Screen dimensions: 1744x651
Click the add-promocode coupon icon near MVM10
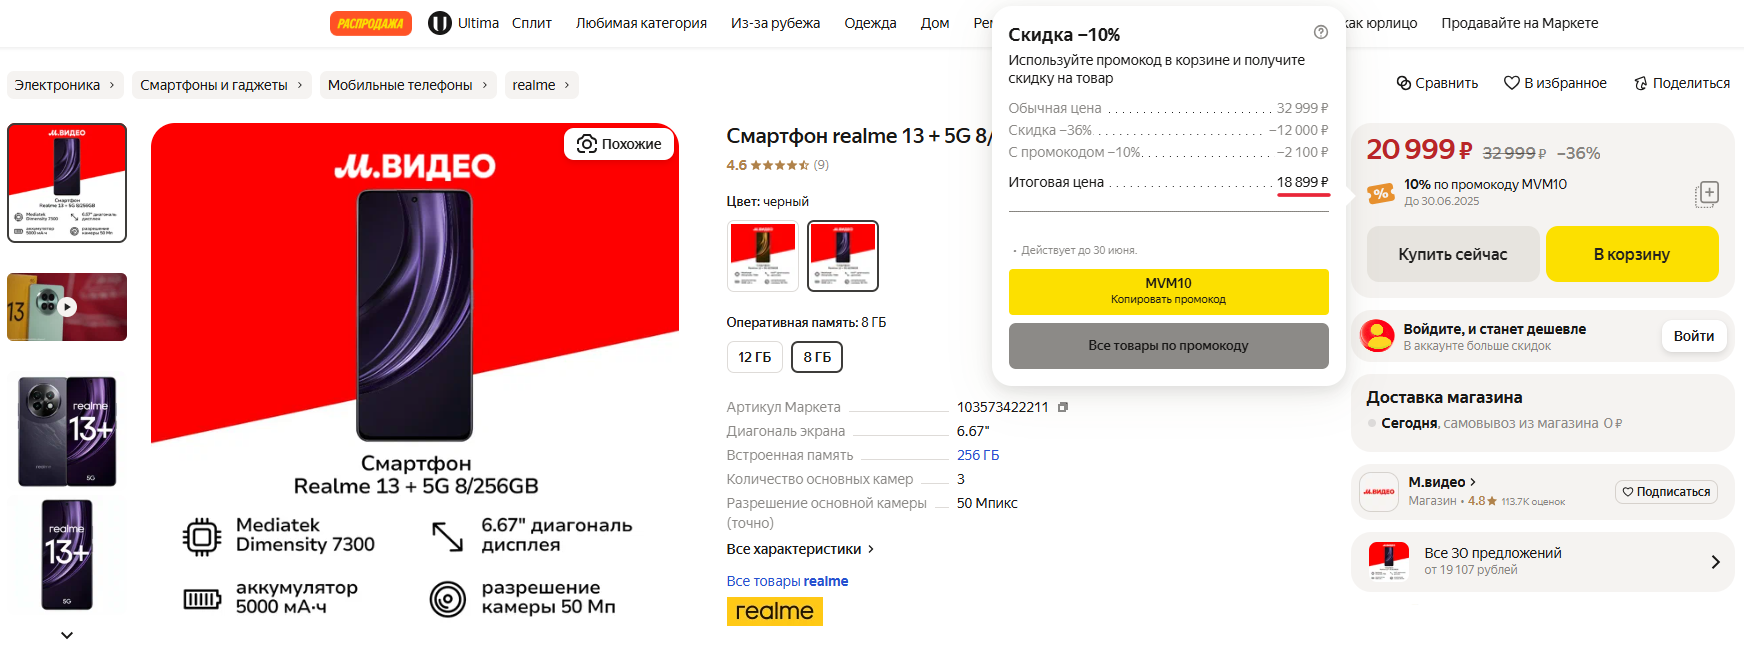click(x=1707, y=194)
